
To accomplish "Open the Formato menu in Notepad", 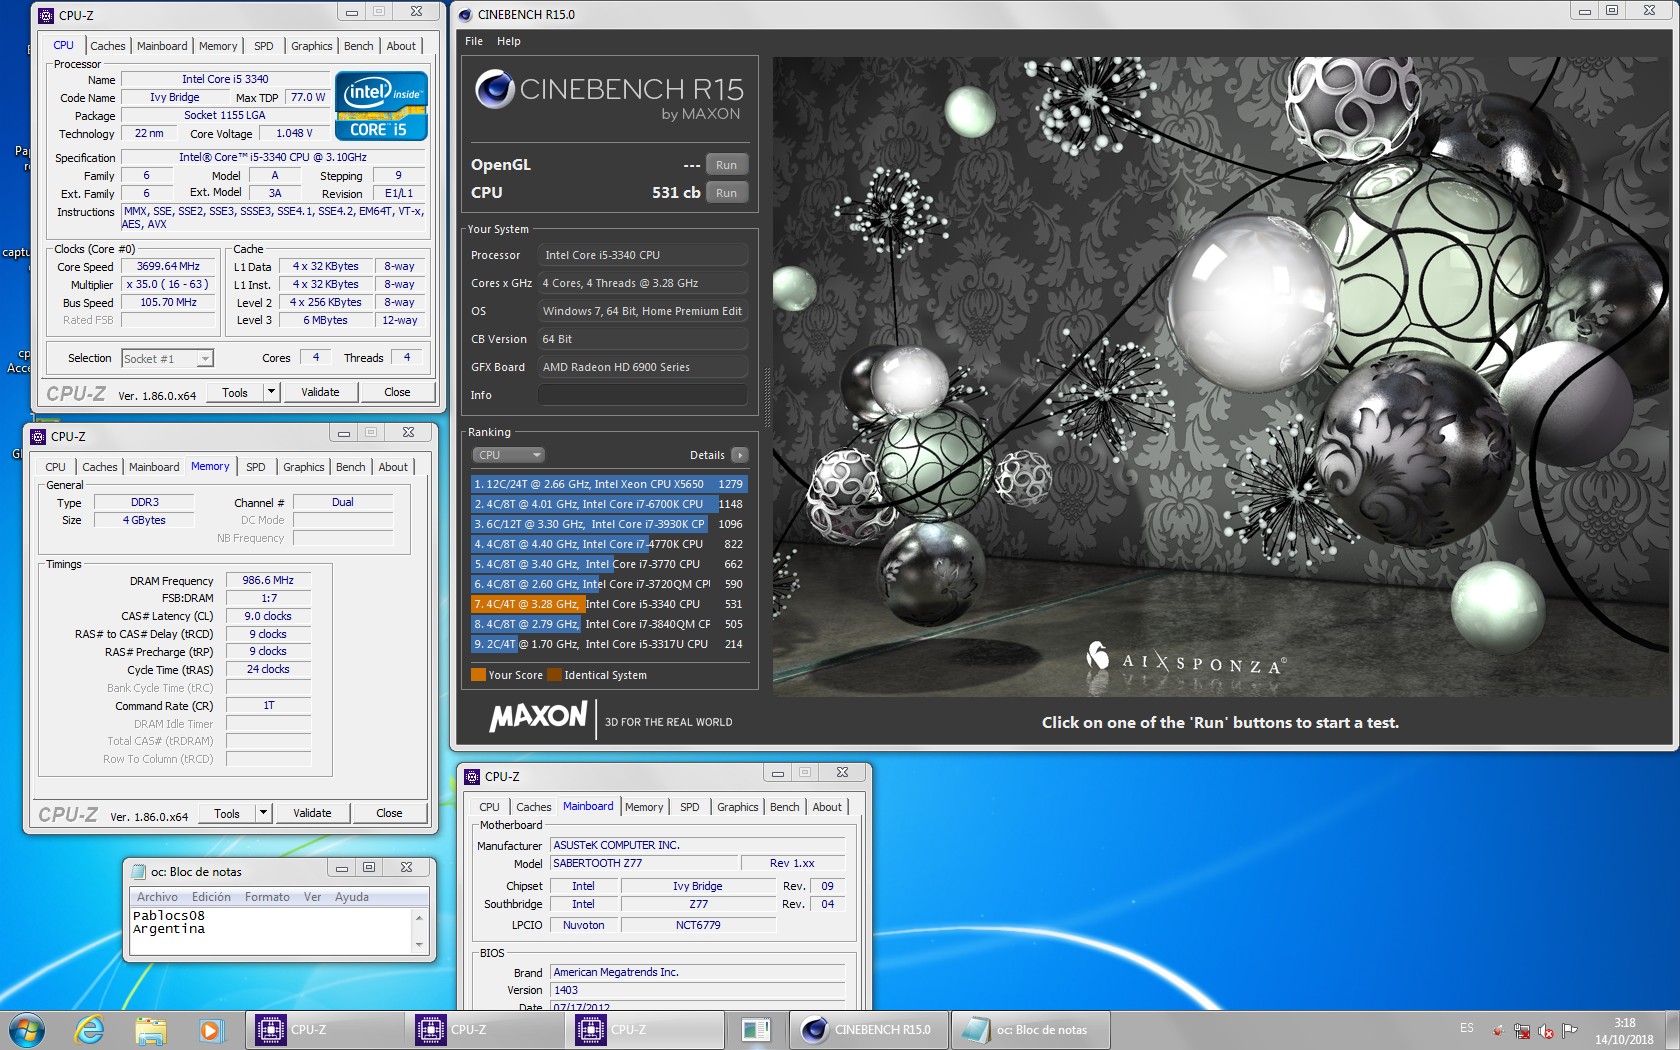I will (x=267, y=897).
